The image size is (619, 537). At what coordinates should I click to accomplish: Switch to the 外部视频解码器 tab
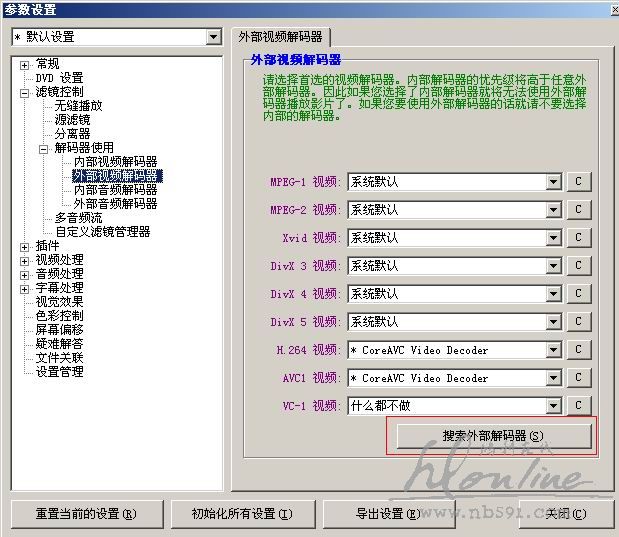(x=279, y=37)
